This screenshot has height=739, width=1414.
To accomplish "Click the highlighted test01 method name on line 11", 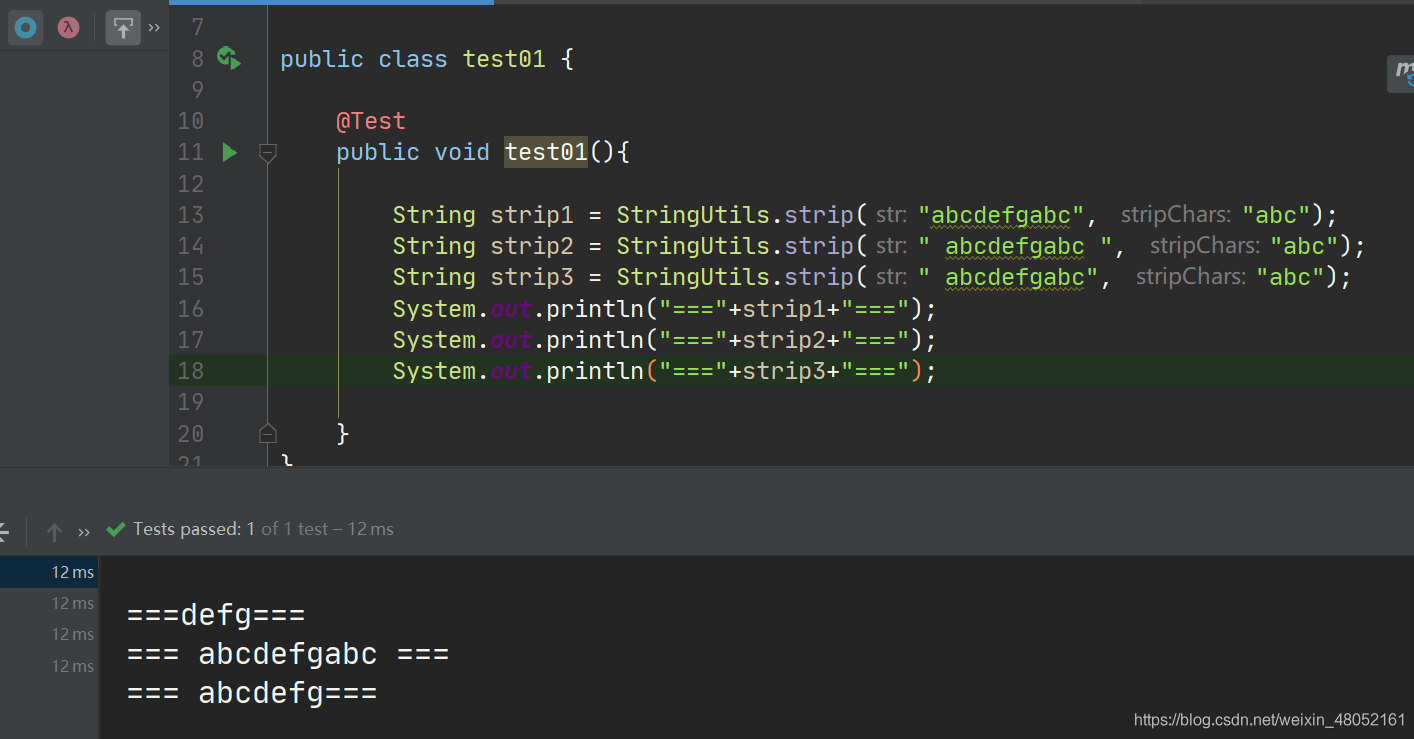I will tap(546, 152).
